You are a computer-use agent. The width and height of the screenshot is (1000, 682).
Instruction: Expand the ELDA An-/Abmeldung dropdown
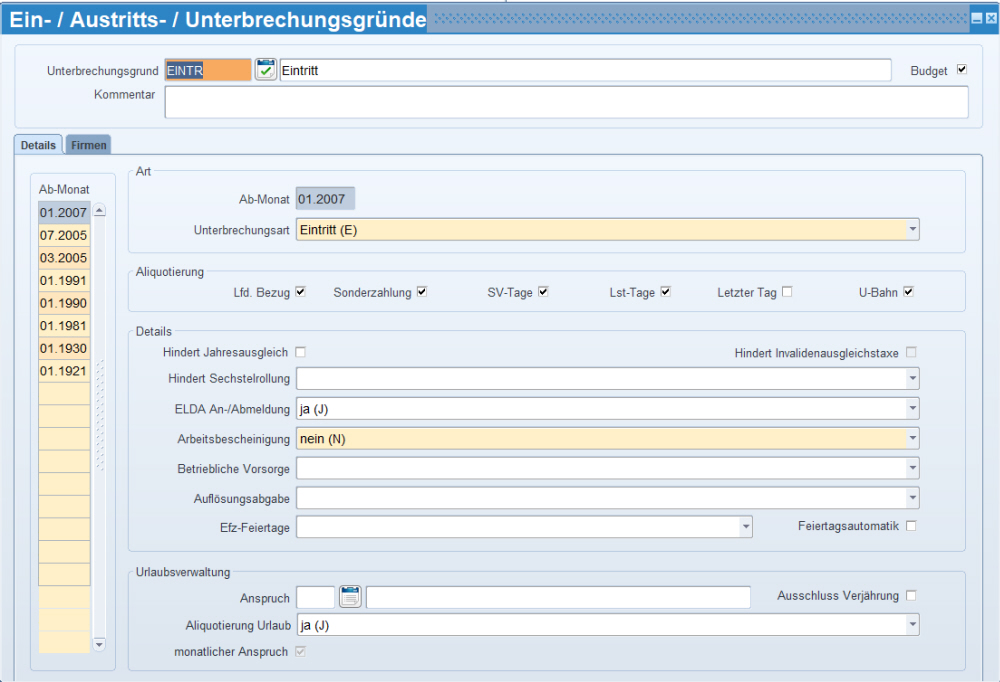pos(912,408)
